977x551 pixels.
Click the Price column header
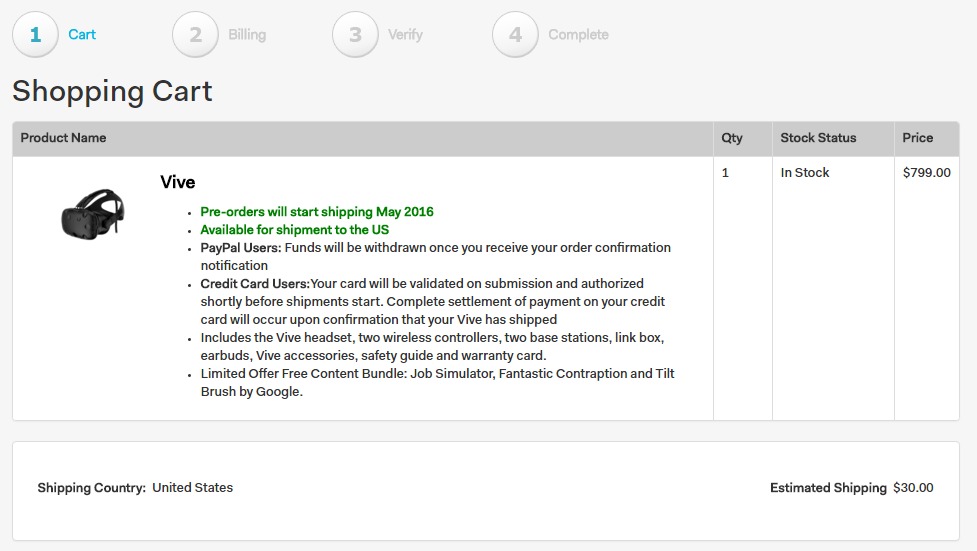point(917,138)
